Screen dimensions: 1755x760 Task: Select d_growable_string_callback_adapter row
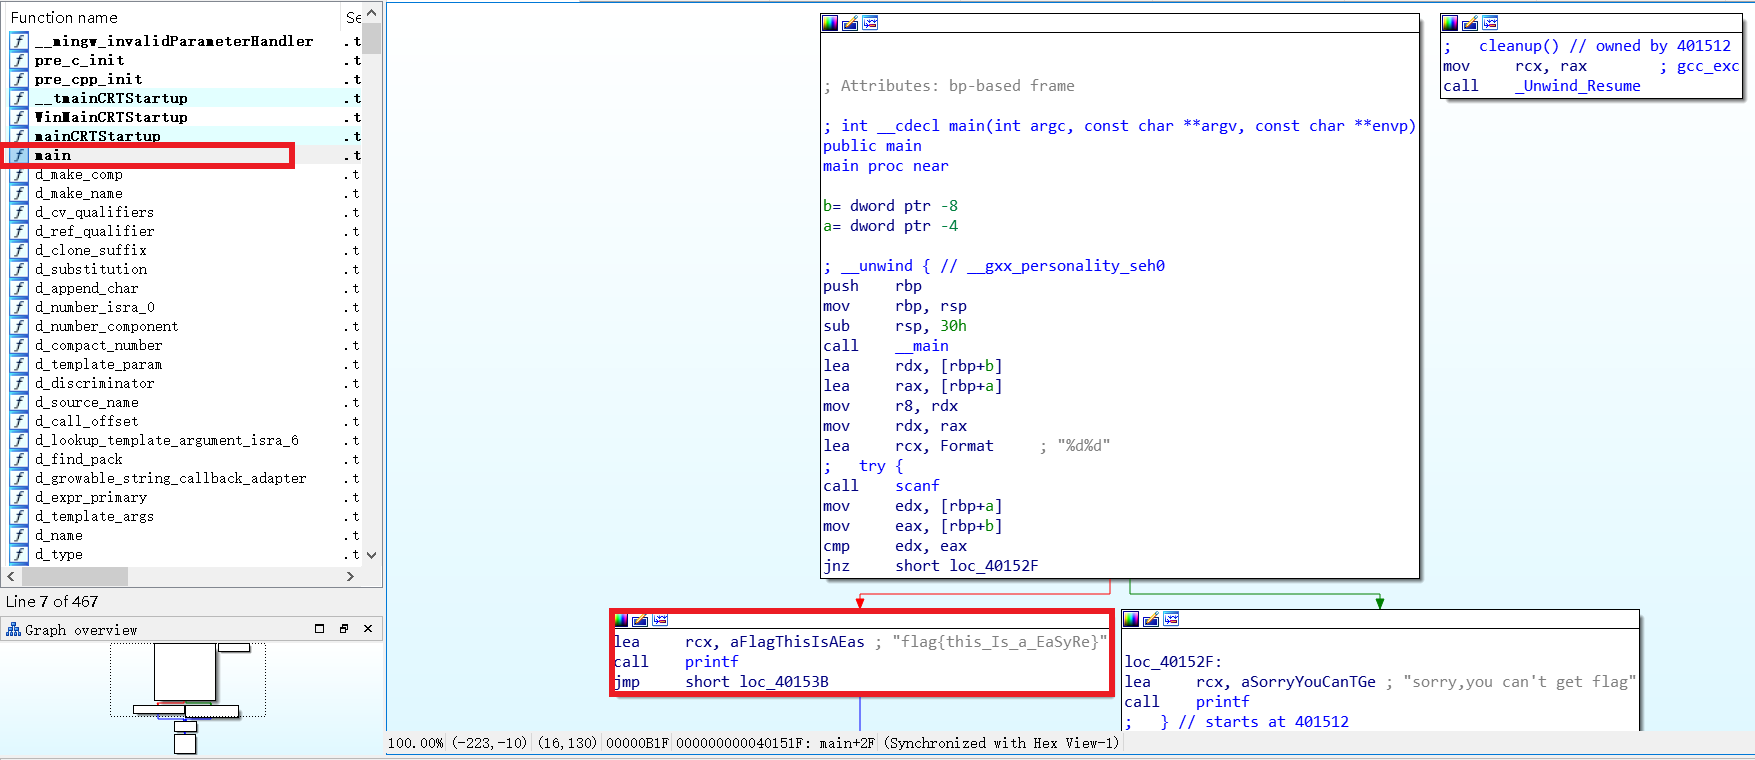coord(185,478)
